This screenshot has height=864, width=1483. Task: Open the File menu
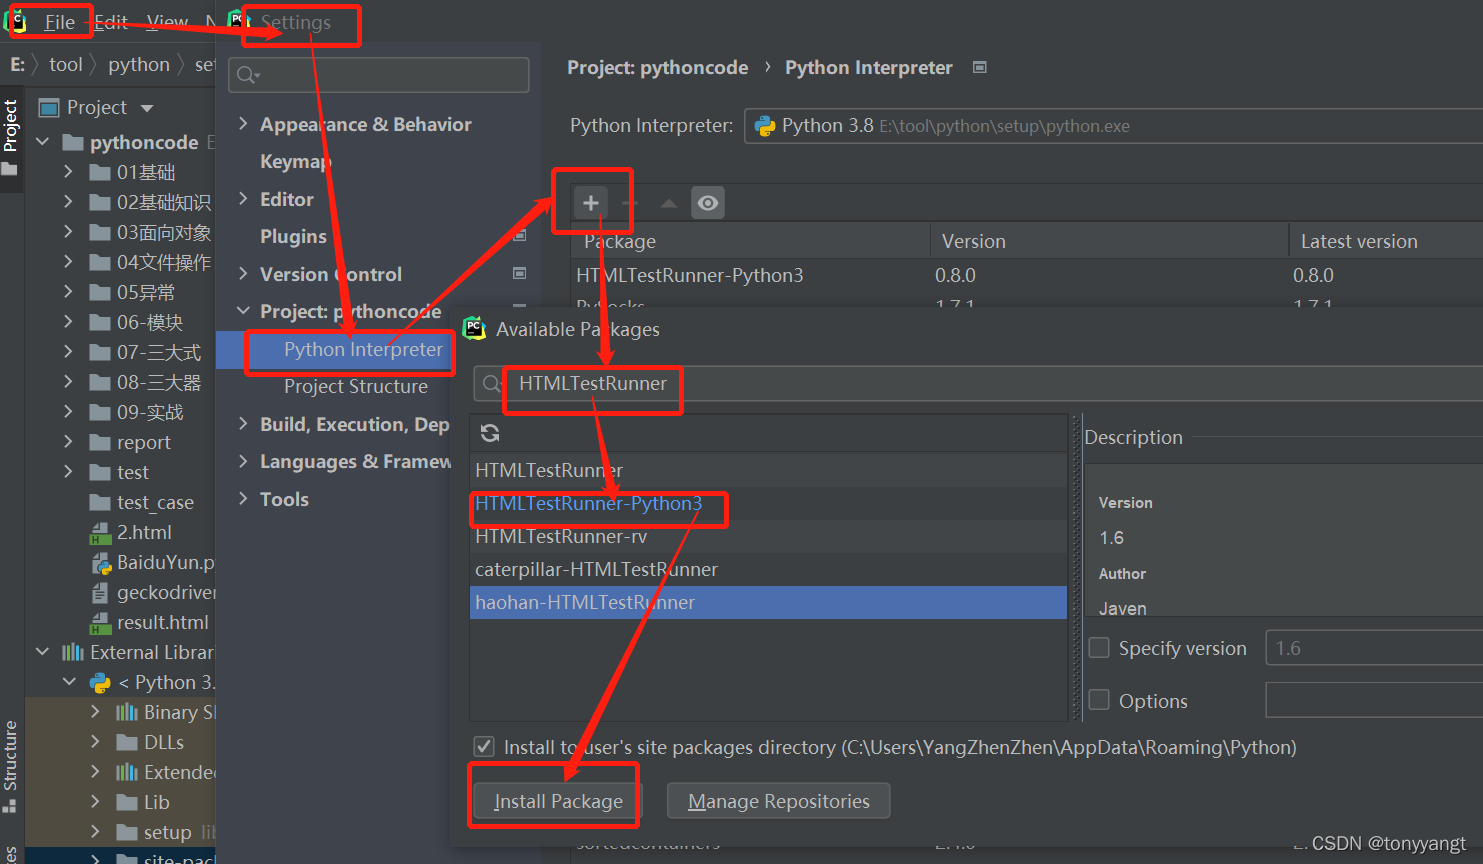pos(60,22)
